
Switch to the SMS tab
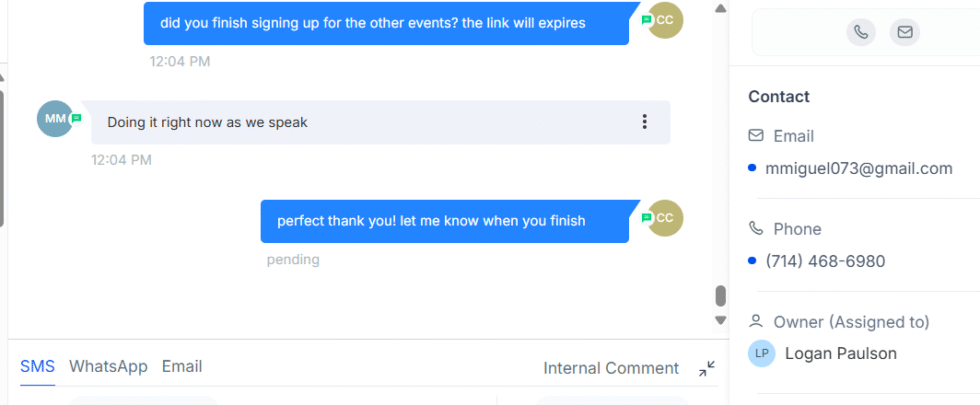click(x=38, y=366)
